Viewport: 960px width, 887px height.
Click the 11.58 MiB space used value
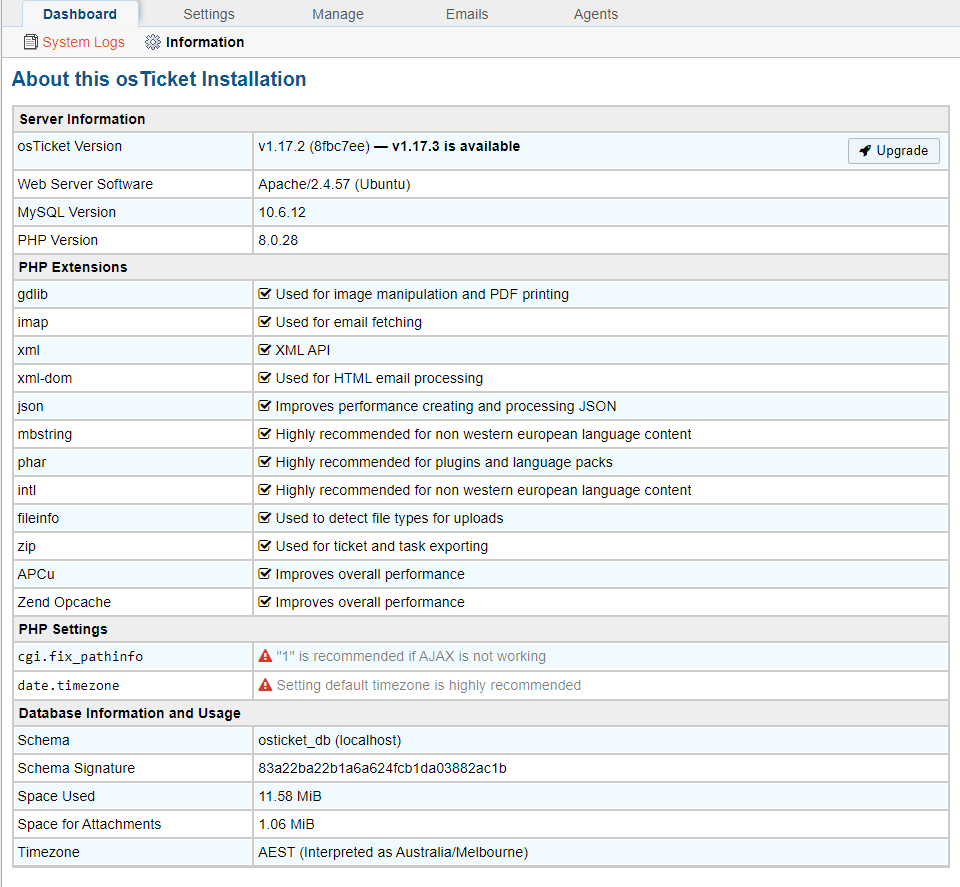[290, 796]
